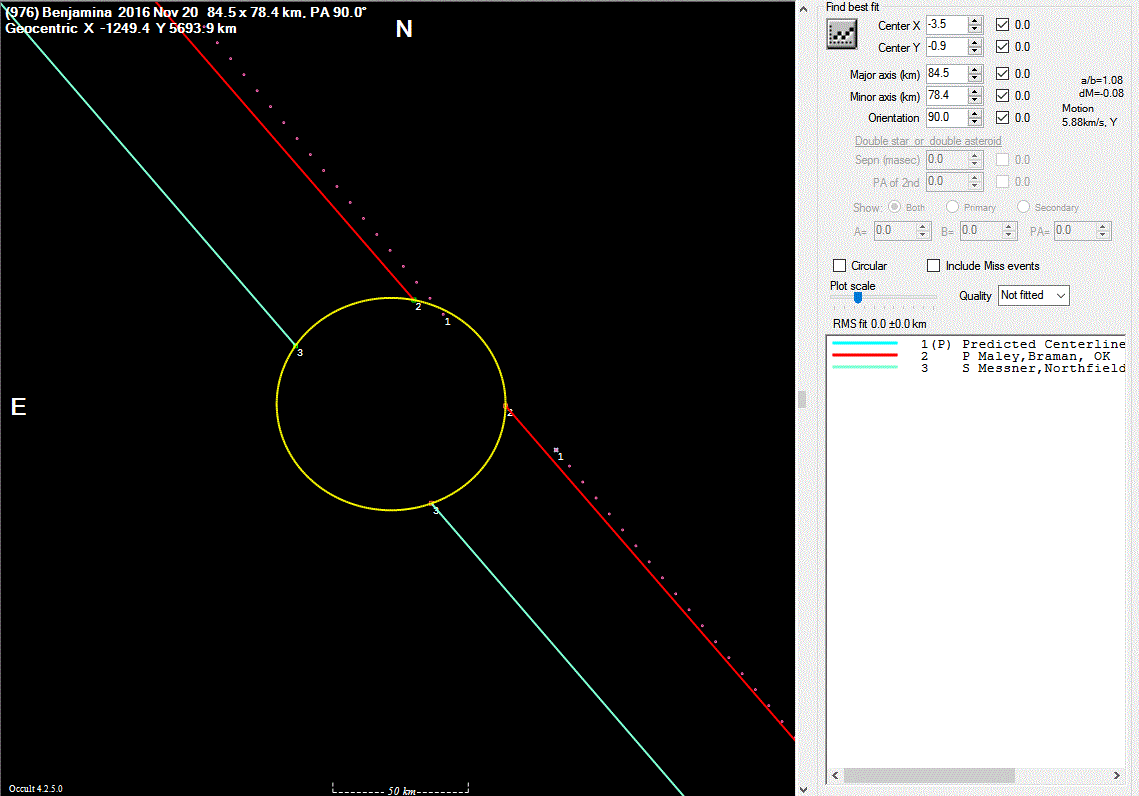Enable the Circular checkbox
1139x796 pixels.
tap(840, 266)
